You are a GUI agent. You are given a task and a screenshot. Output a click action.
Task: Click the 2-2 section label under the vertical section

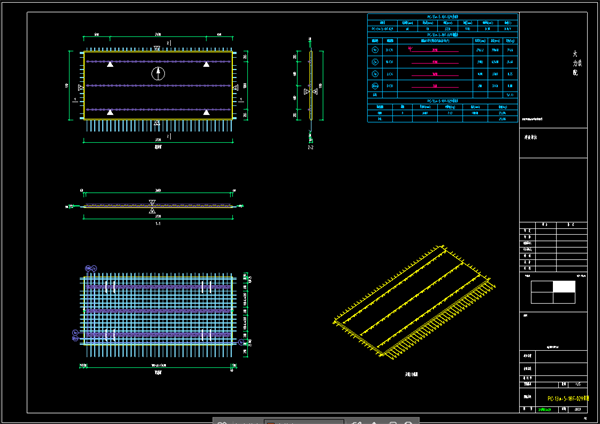(x=310, y=147)
